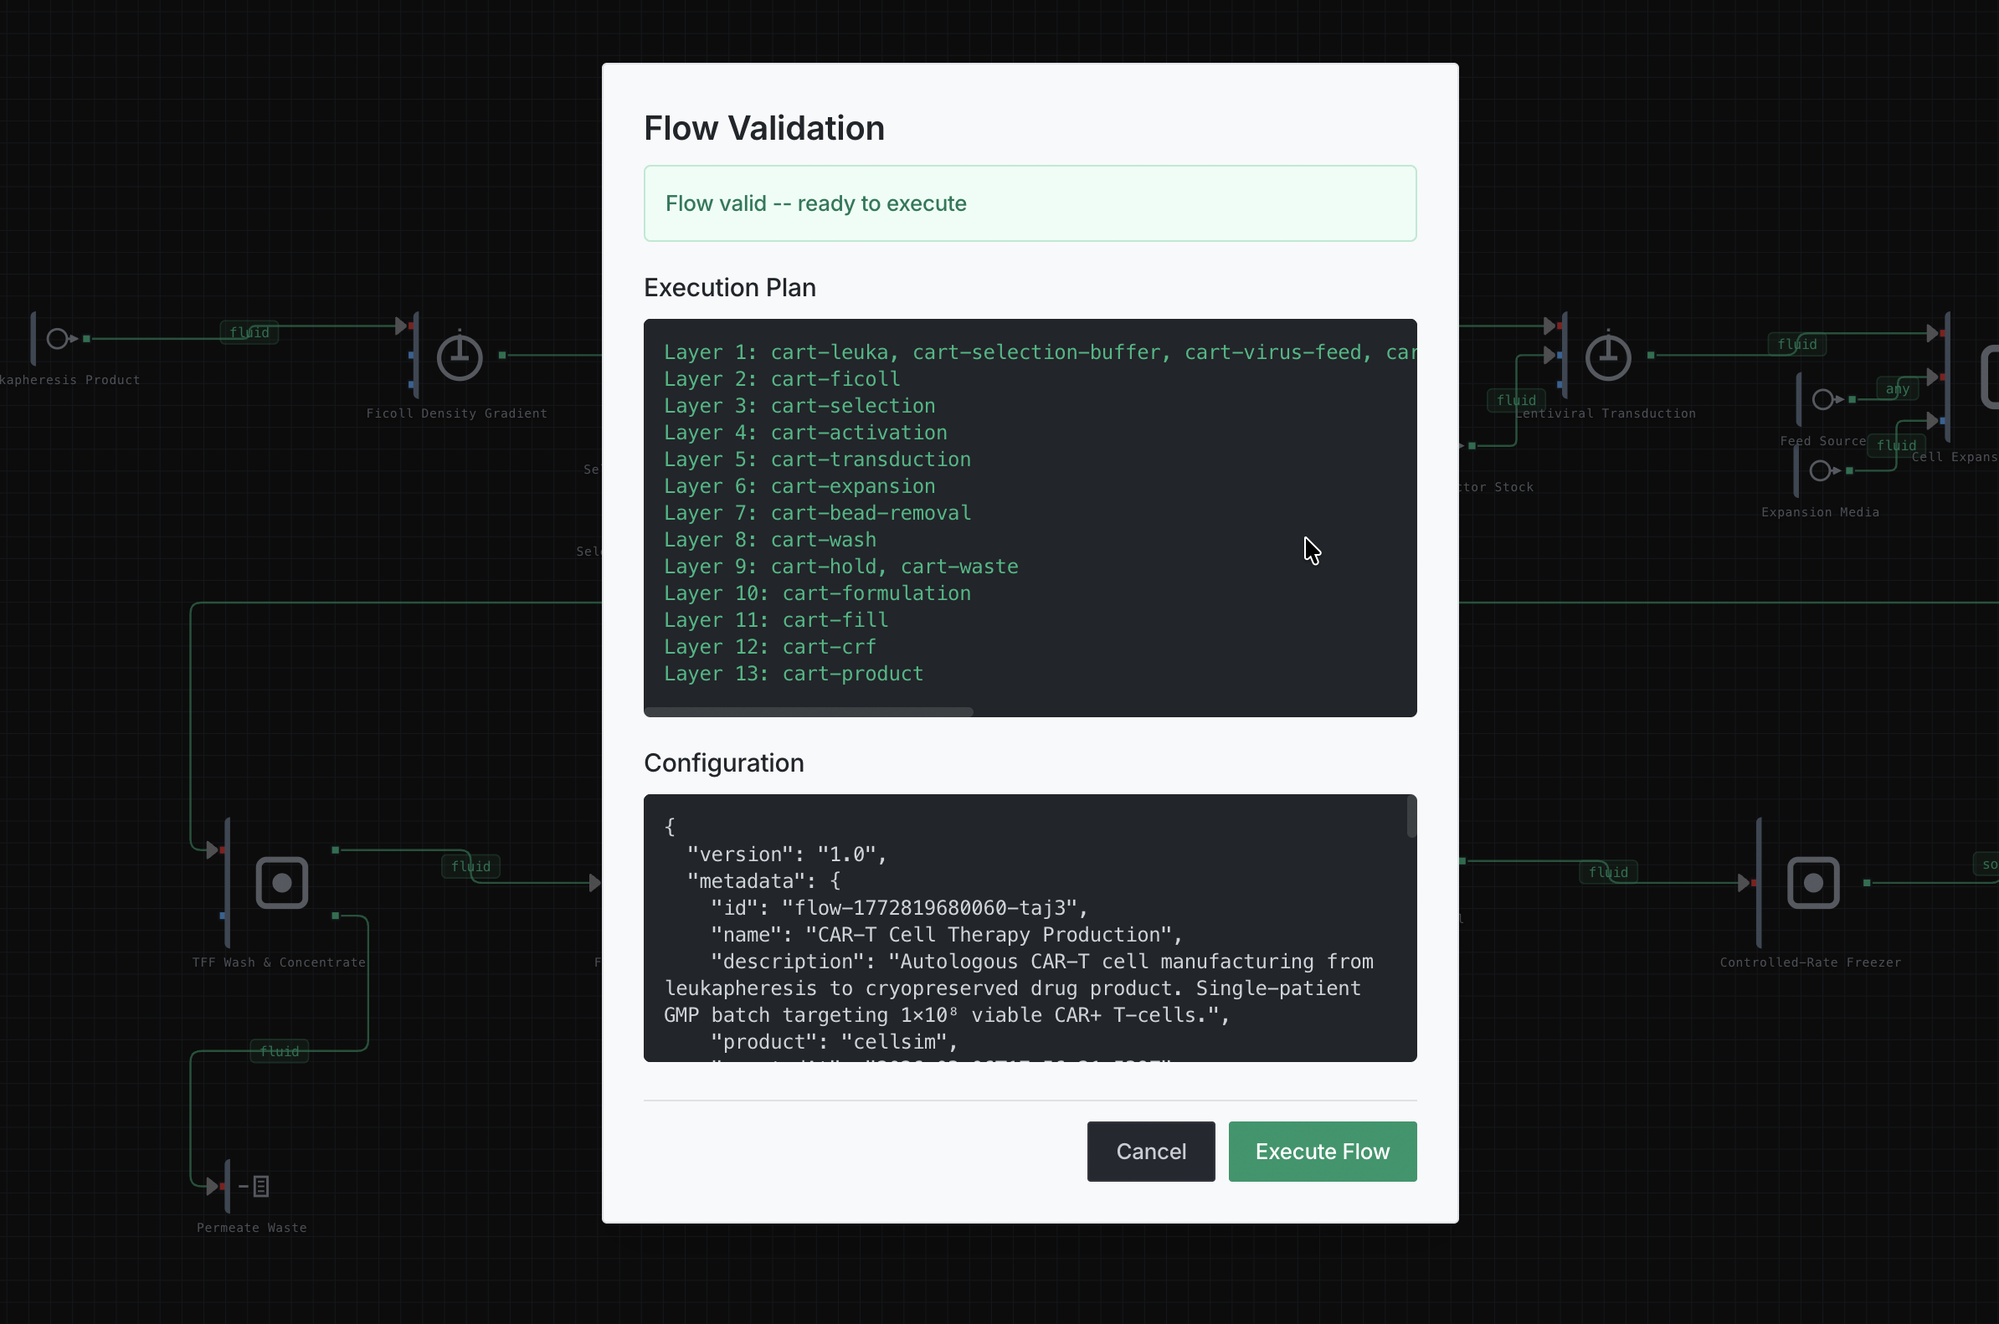Click the Layer 1 line in Execution Plan
The width and height of the screenshot is (1999, 1324).
[x=1040, y=352]
